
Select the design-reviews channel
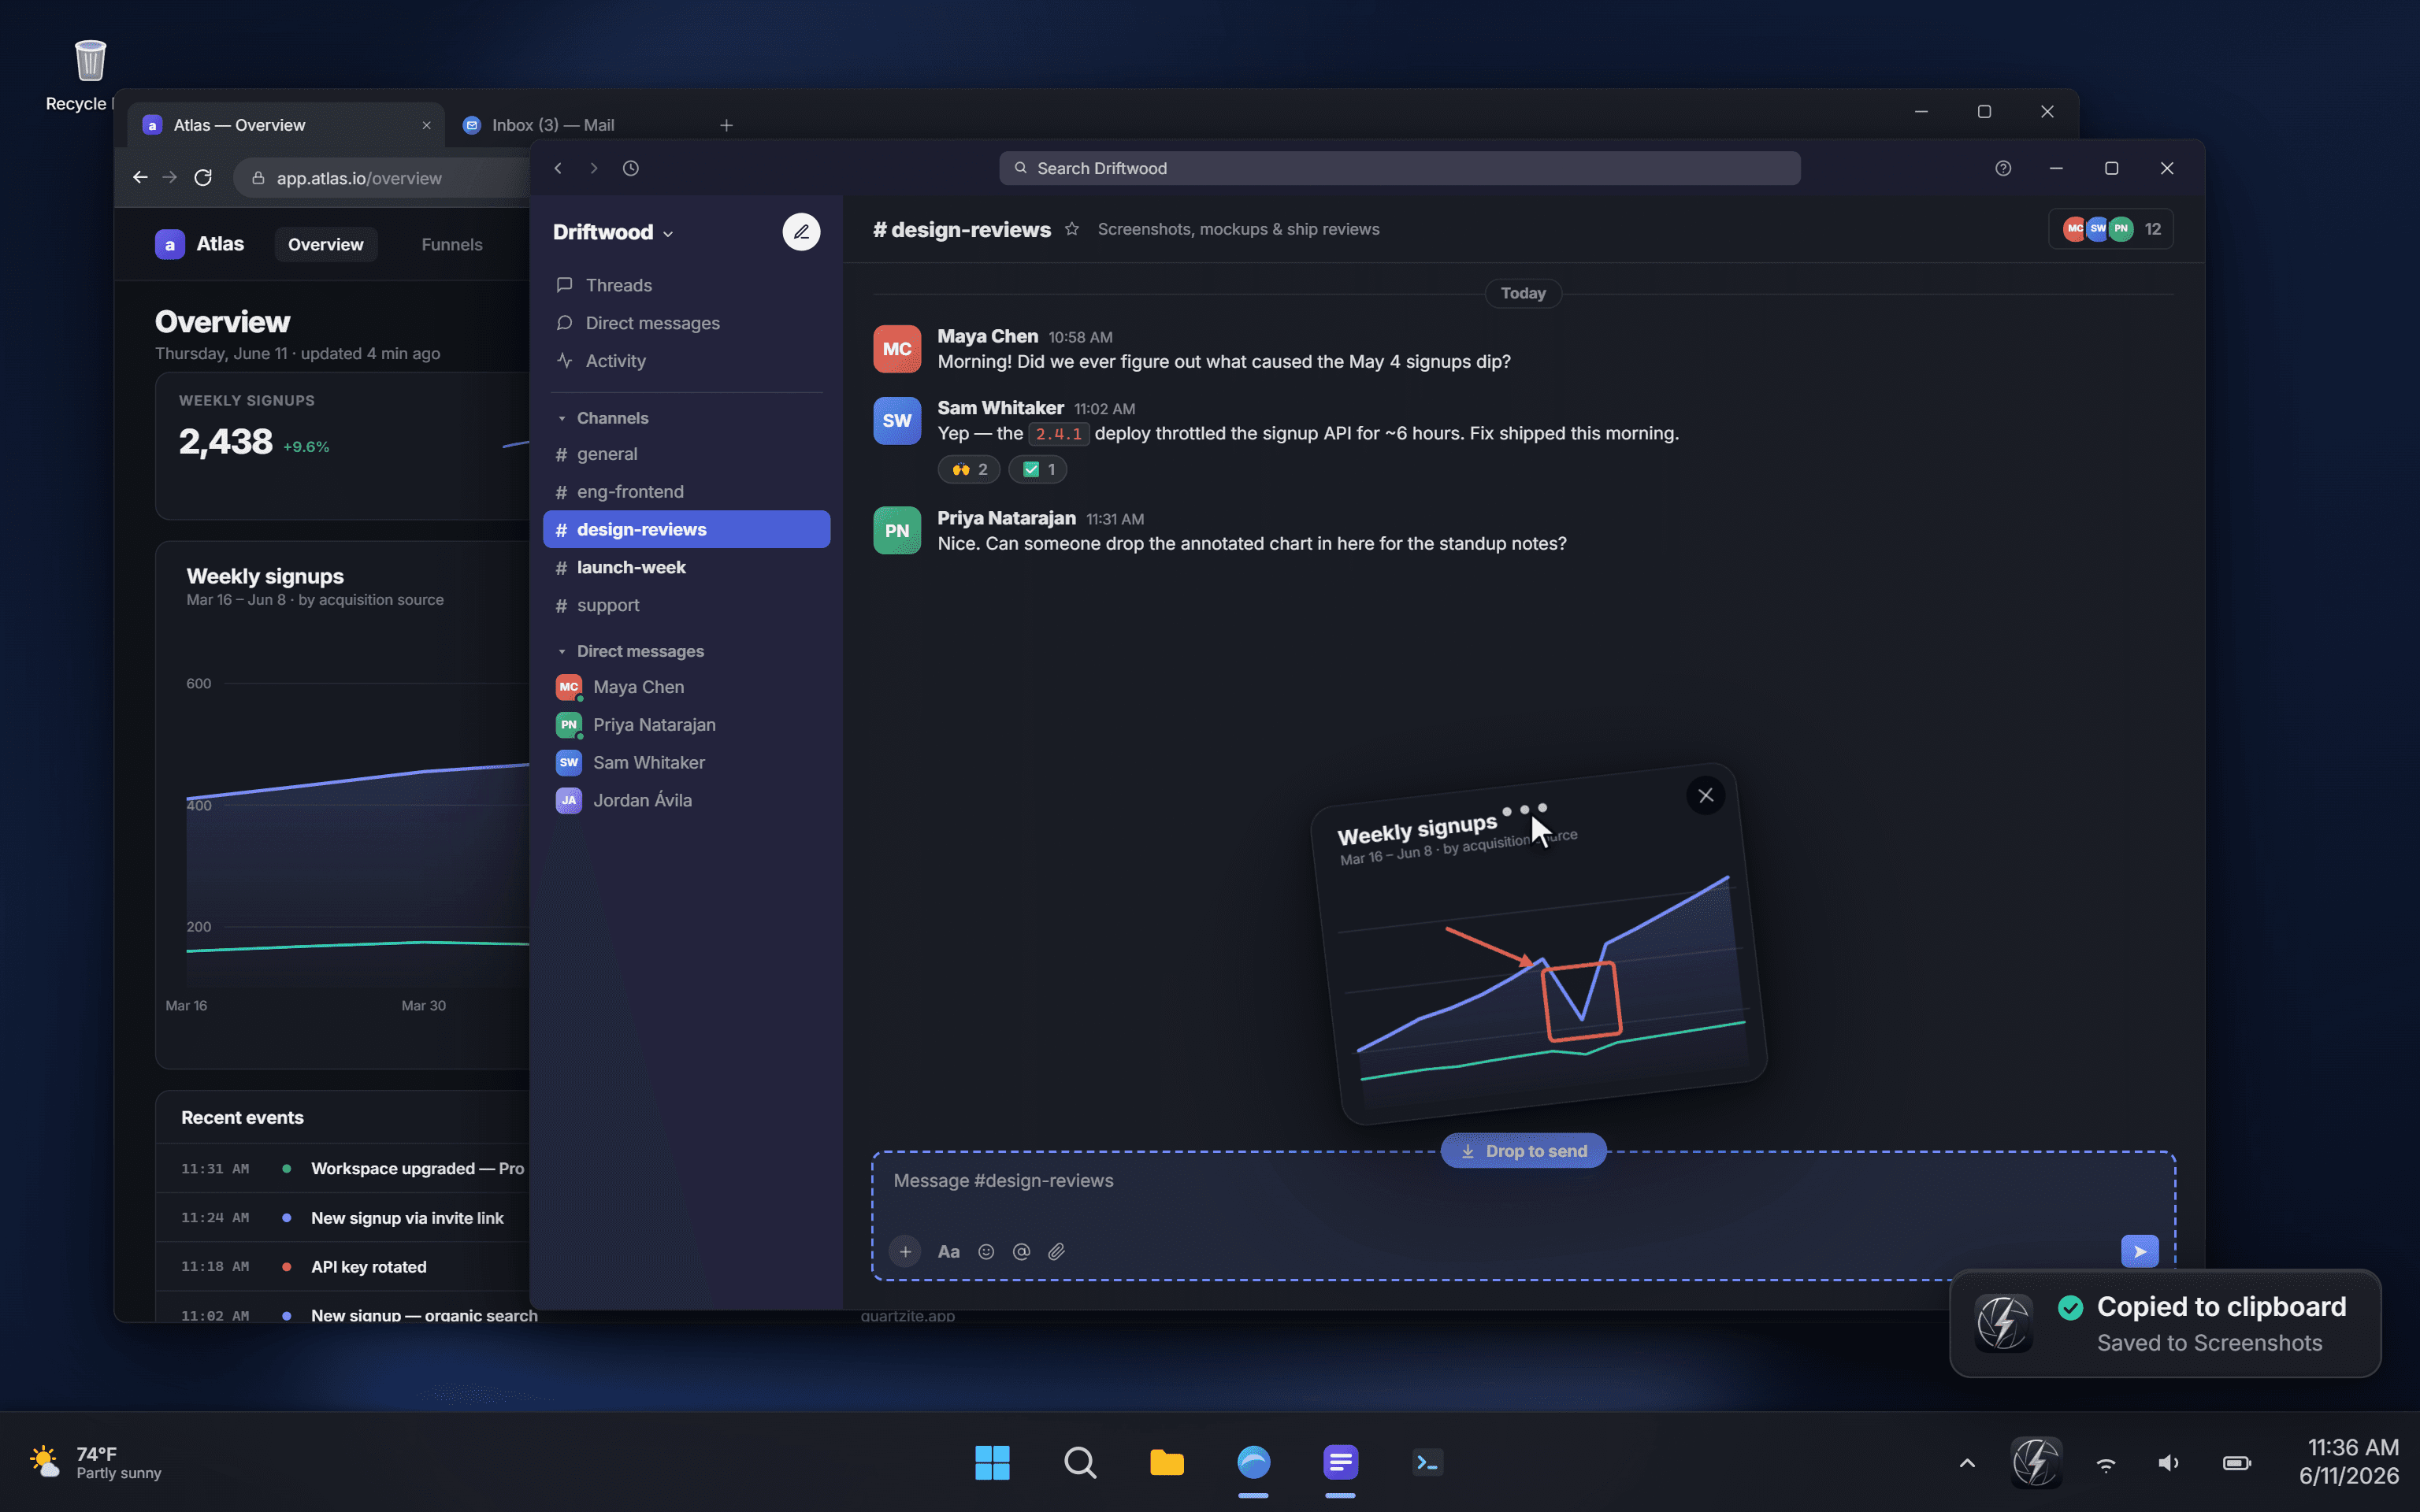pyautogui.click(x=687, y=530)
